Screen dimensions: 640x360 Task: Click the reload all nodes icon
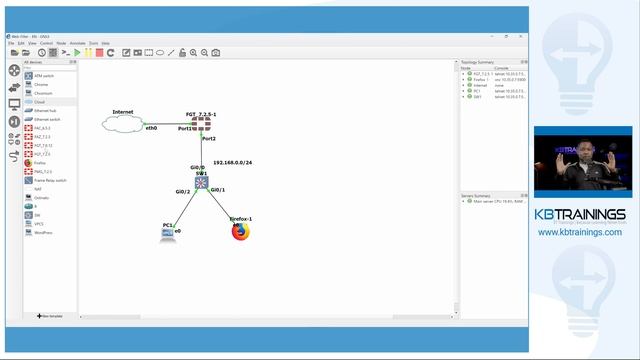click(x=111, y=53)
